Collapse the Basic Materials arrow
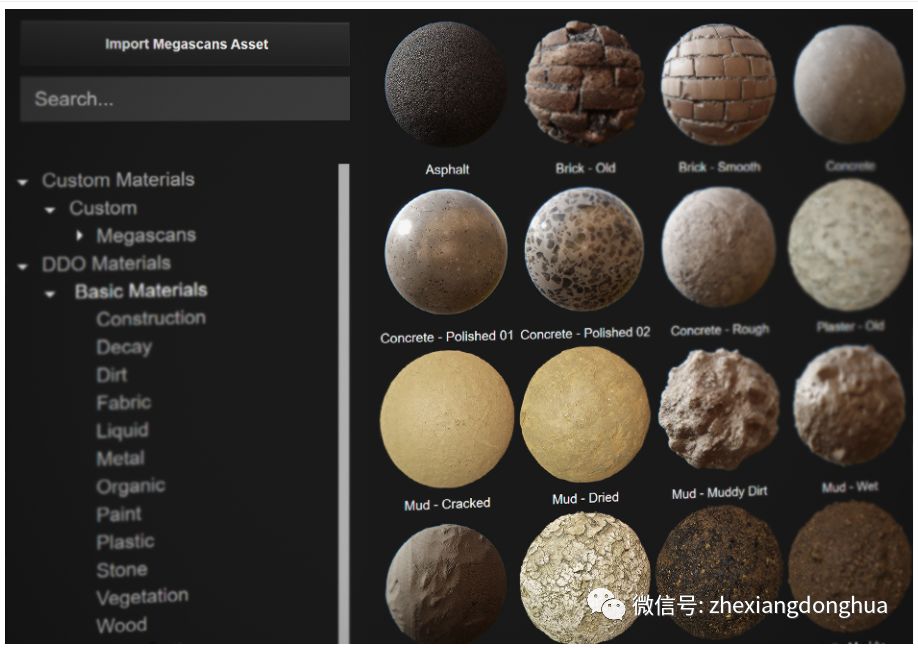Image resolution: width=918 pixels, height=648 pixels. (50, 294)
